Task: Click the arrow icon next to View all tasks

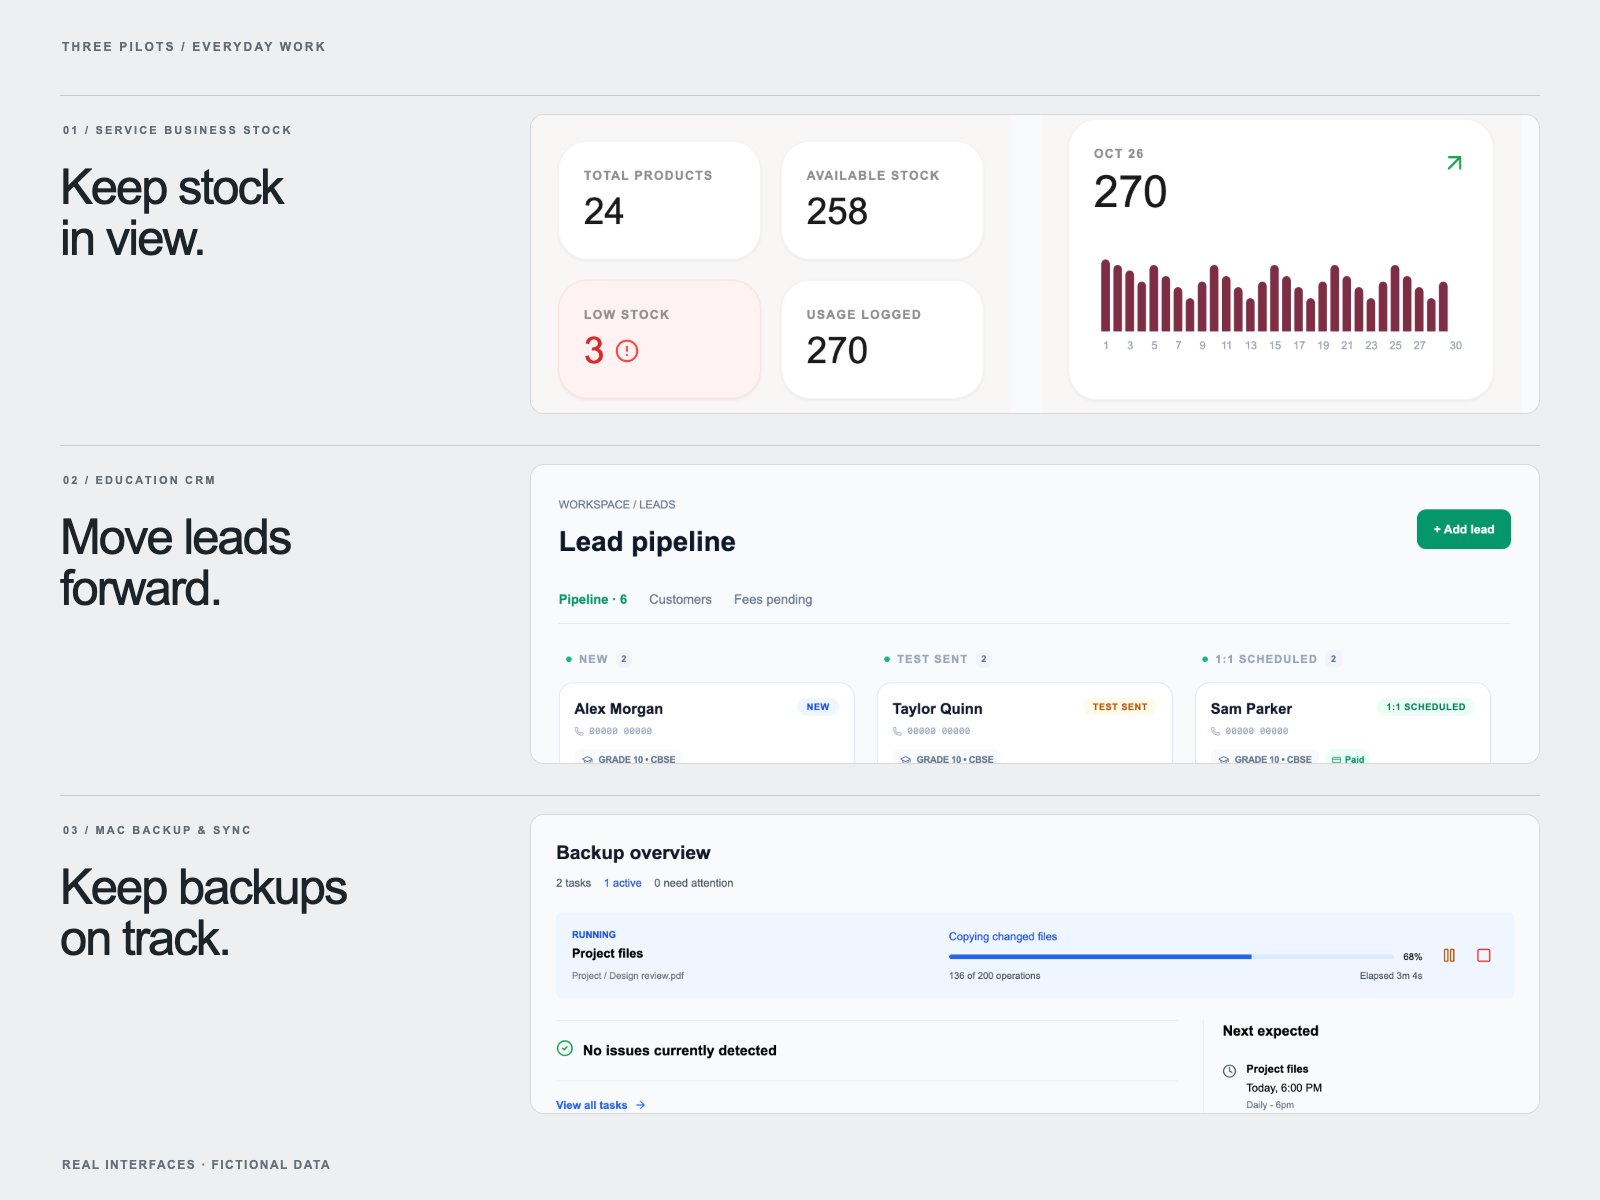Action: 641,1105
